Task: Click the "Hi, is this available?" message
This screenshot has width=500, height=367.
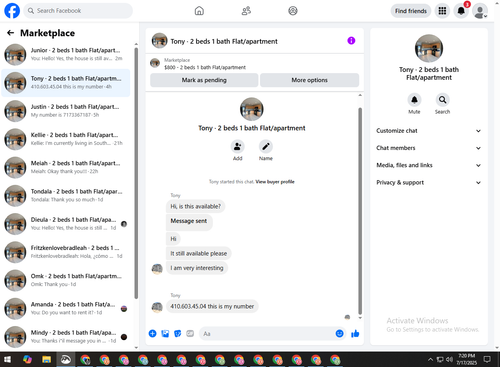Action: coord(196,206)
